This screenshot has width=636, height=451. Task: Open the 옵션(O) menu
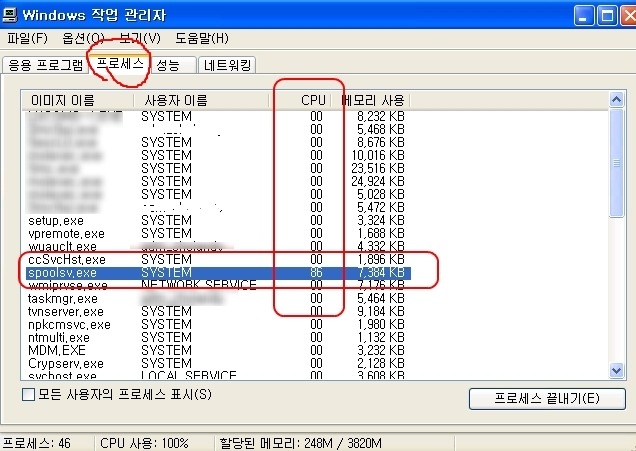[83, 39]
